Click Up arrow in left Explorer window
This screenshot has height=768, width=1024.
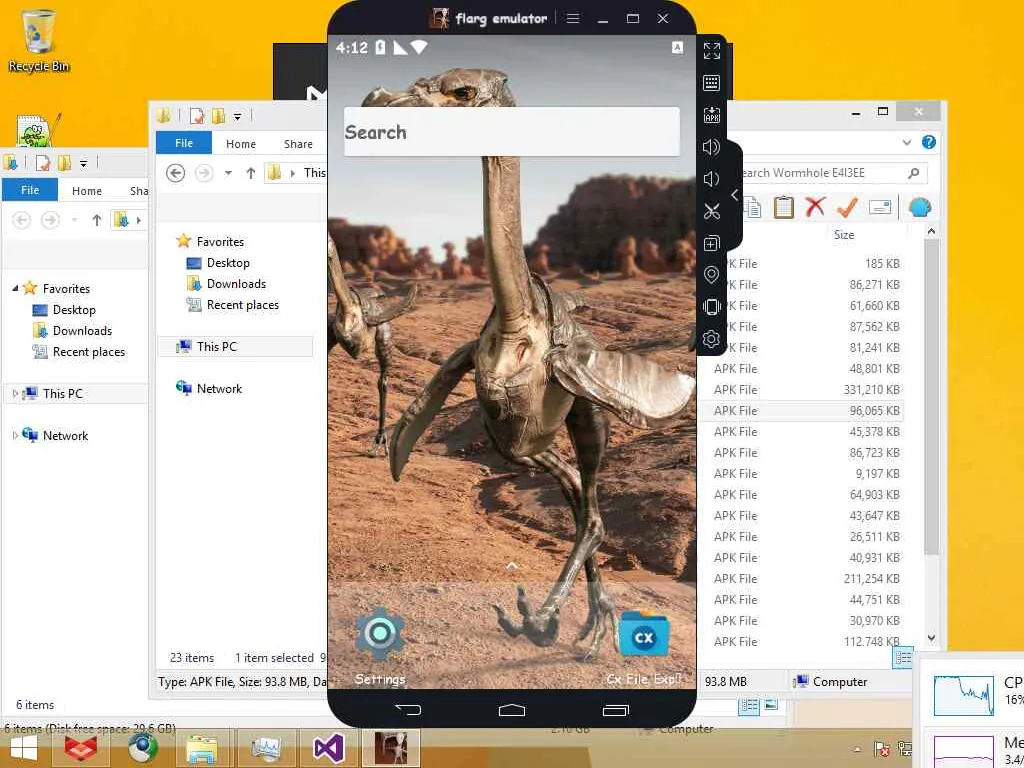coord(97,220)
